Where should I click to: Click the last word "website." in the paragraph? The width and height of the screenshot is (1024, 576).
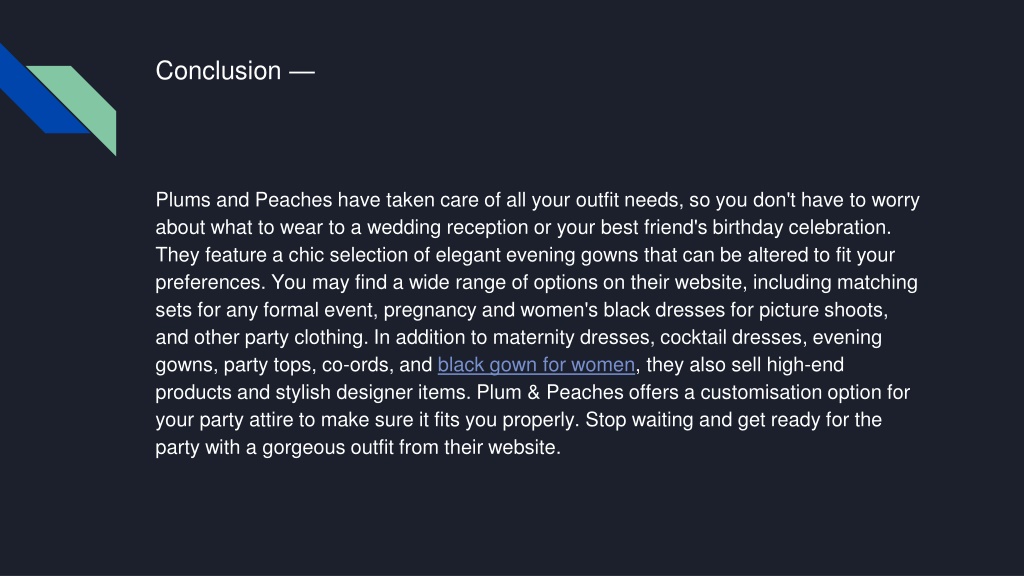[524, 447]
